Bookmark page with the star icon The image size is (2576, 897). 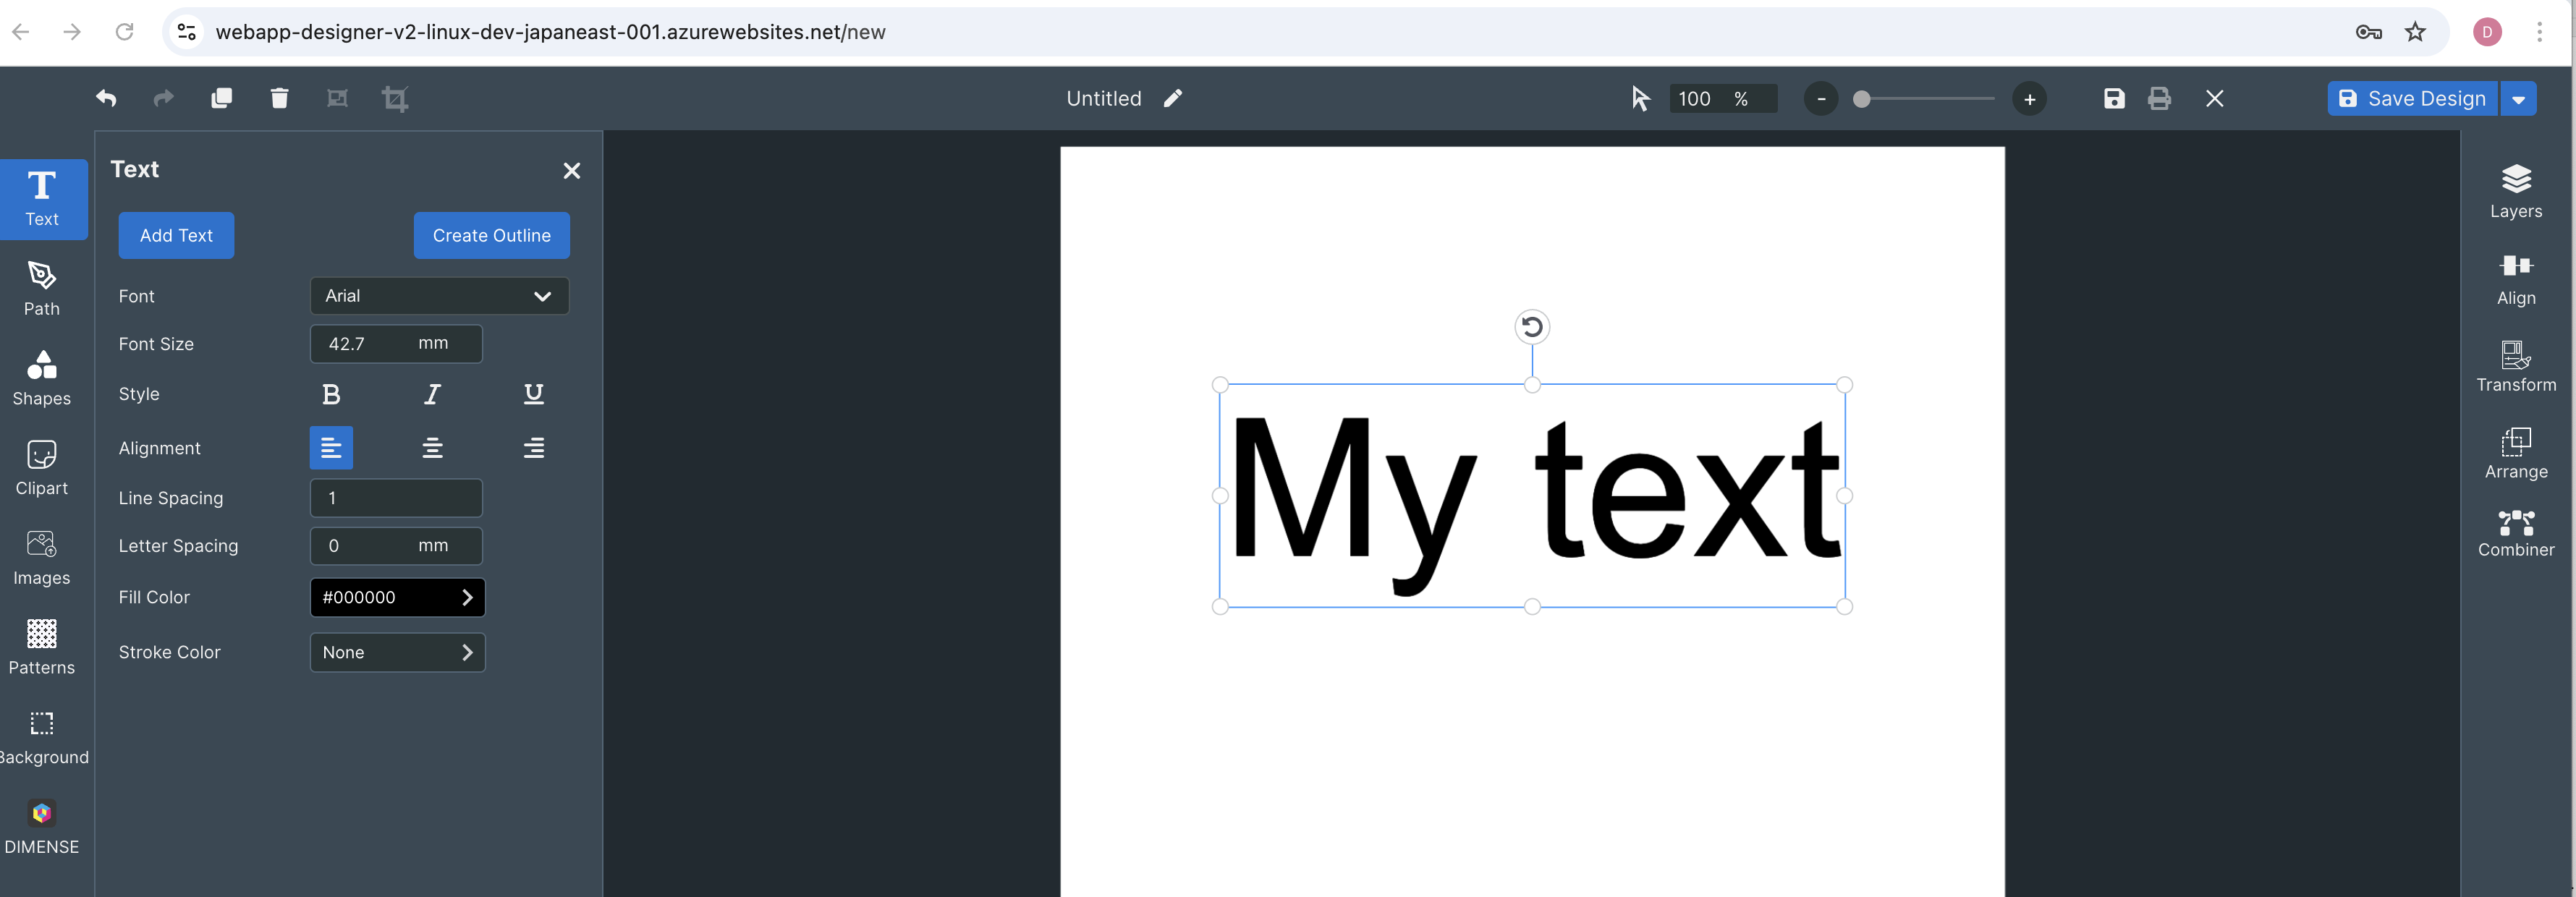(x=2415, y=32)
